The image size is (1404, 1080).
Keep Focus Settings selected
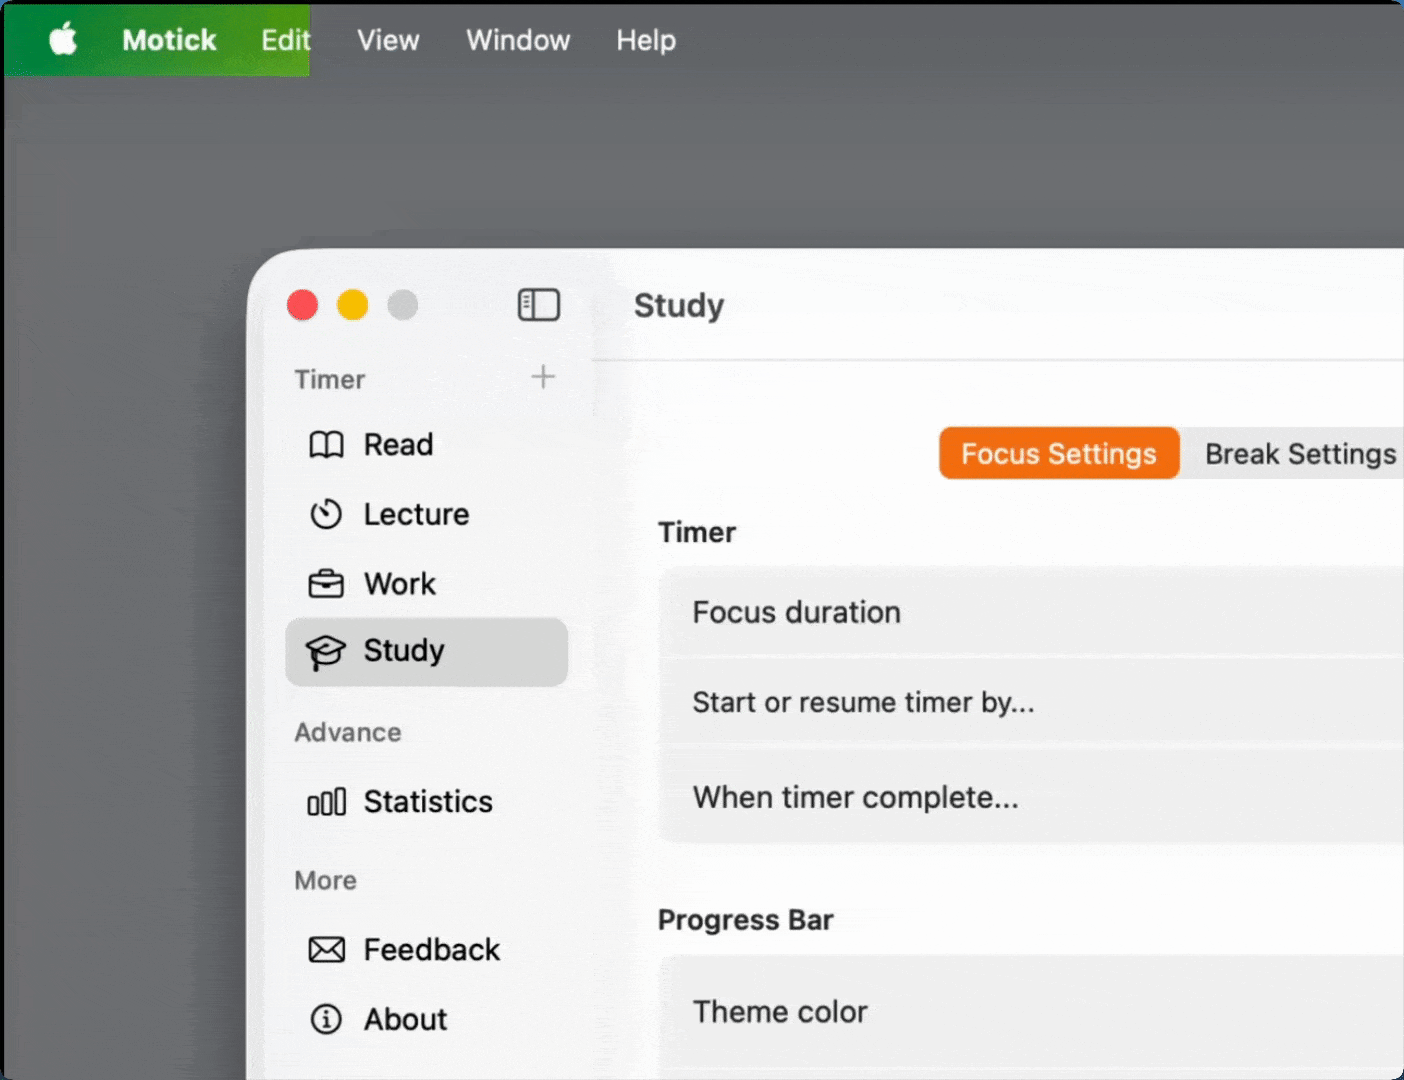click(1058, 454)
